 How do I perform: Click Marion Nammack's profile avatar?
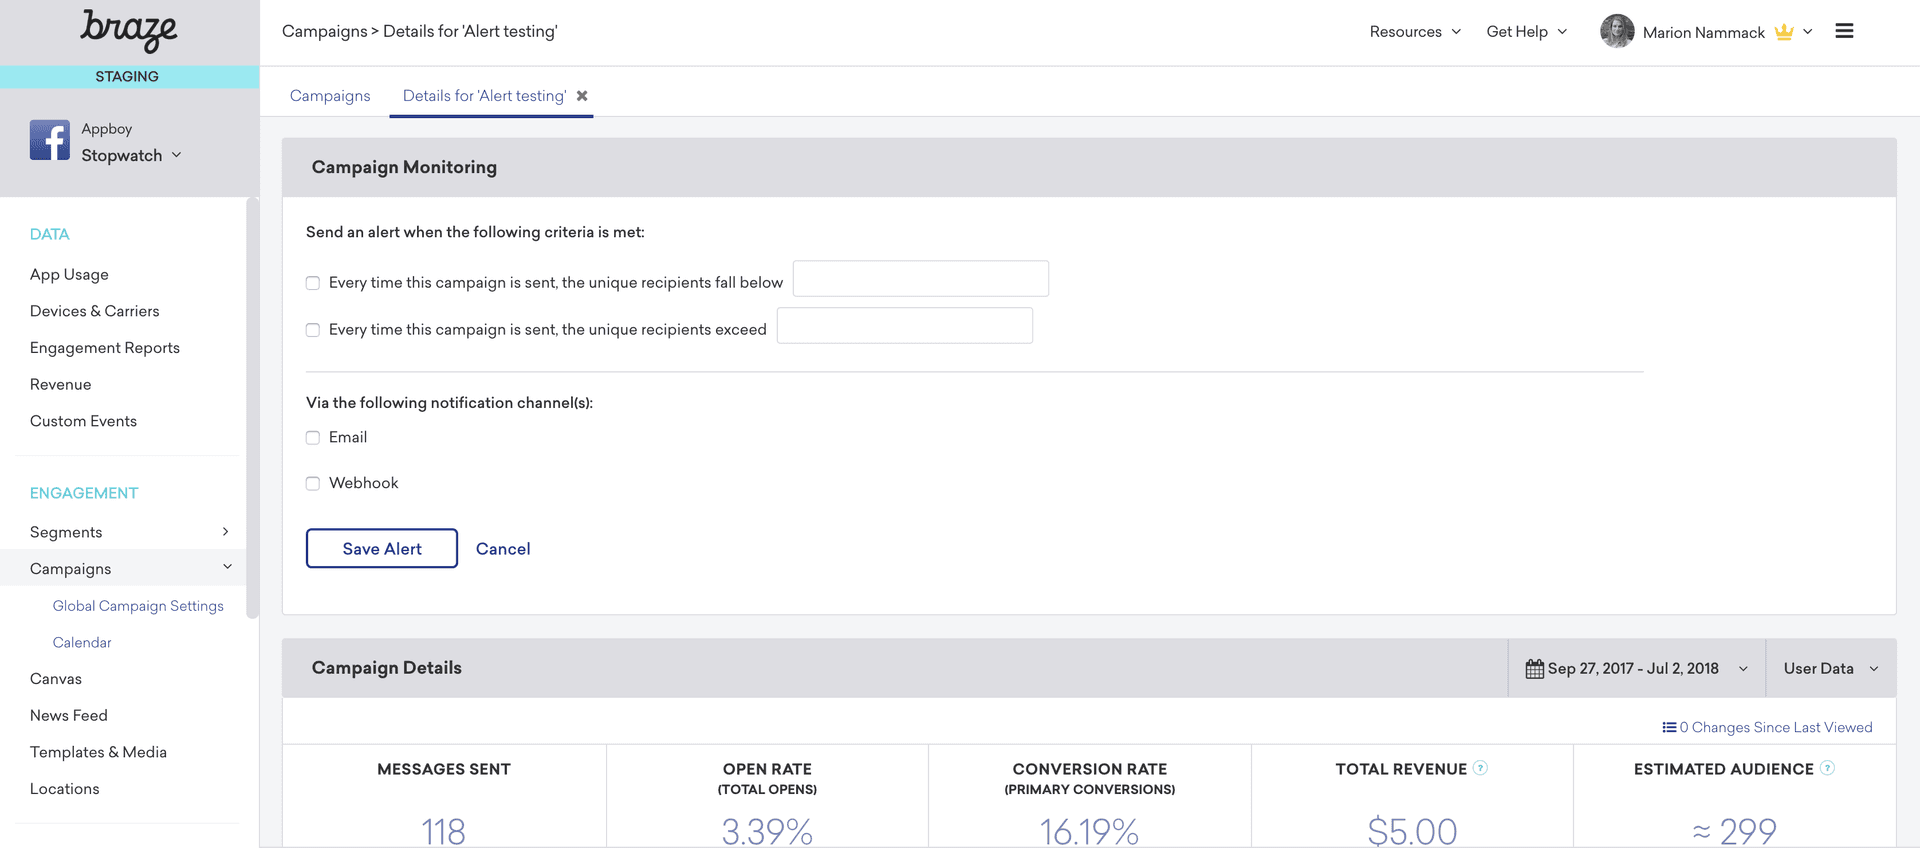tap(1616, 32)
